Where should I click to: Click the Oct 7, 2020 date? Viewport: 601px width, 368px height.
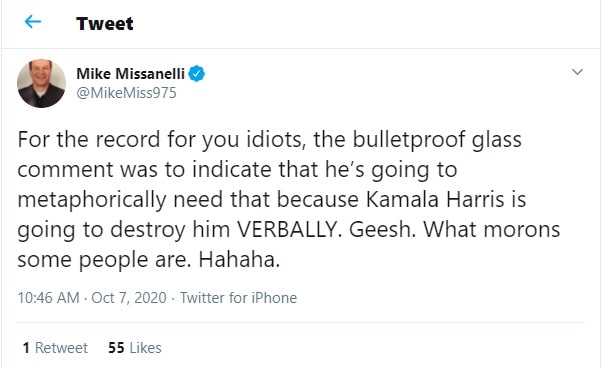coord(129,298)
